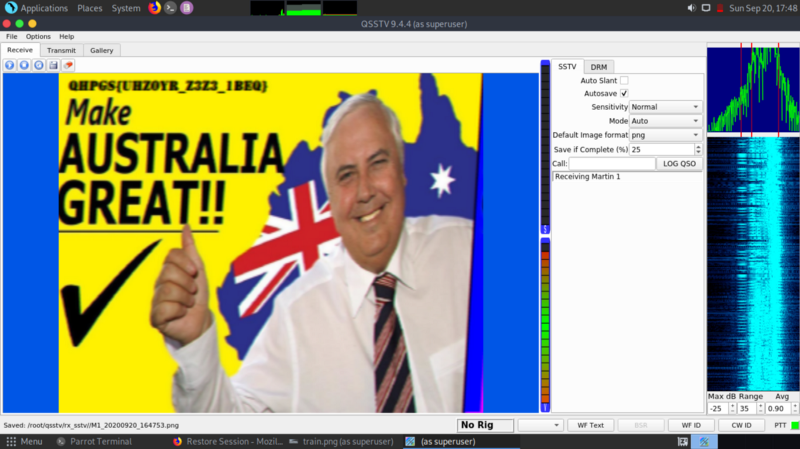
Task: Switch to the Transmit tab
Action: pos(61,50)
